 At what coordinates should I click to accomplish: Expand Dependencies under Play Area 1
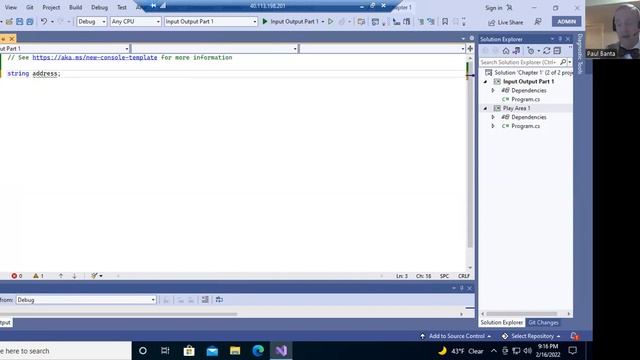(493, 117)
